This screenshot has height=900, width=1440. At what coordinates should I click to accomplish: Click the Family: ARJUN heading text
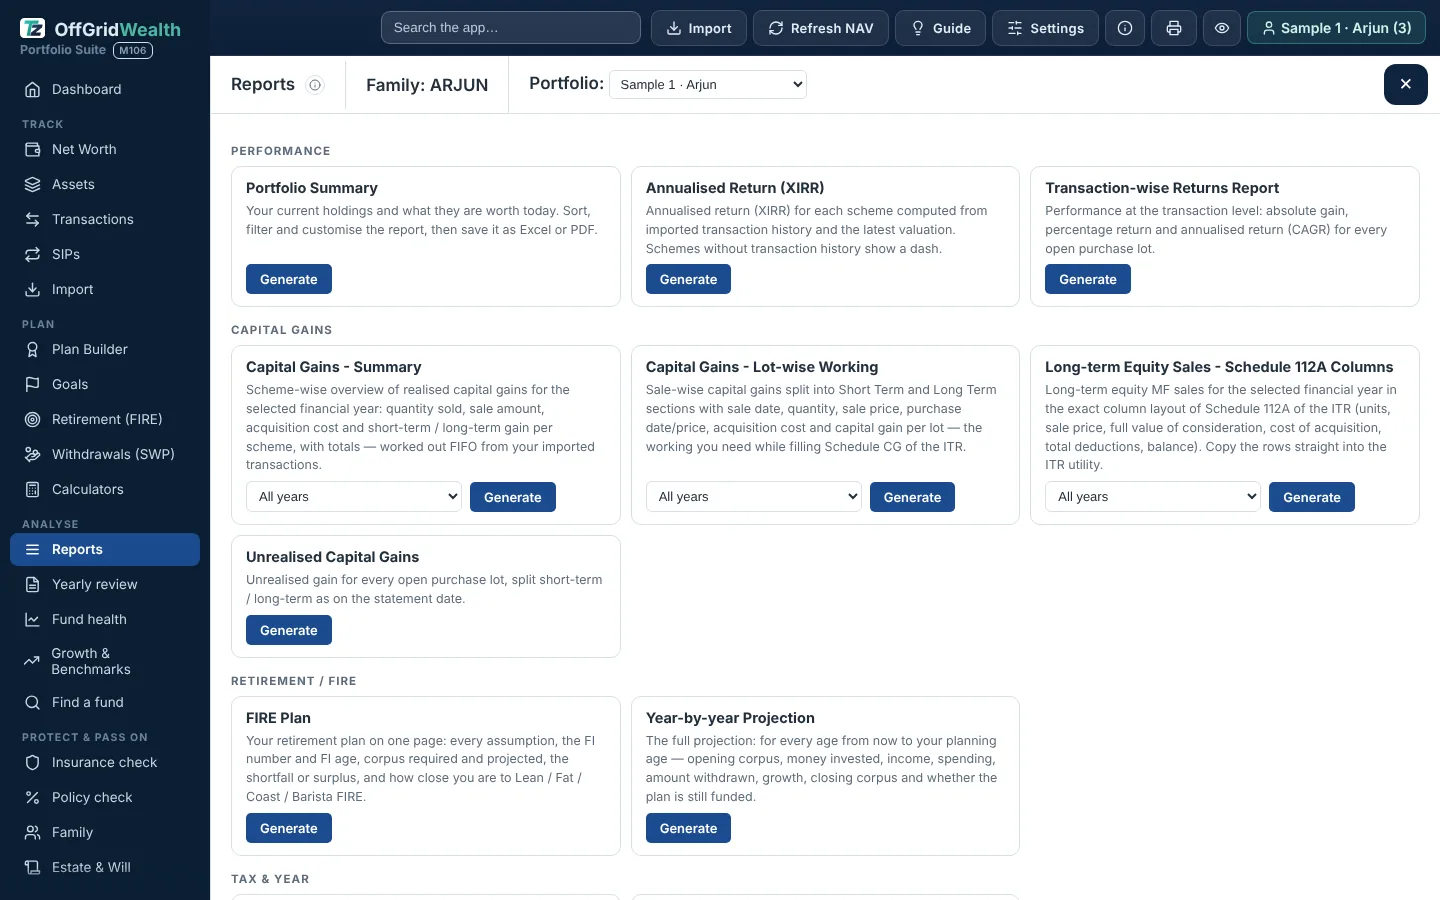tap(427, 85)
